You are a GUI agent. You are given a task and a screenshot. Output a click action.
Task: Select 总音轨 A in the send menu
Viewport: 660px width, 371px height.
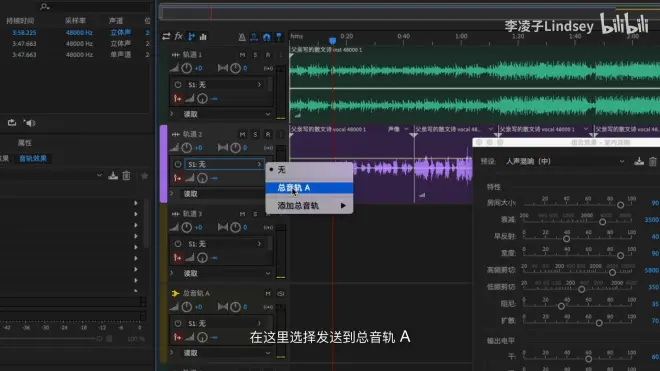pos(309,188)
